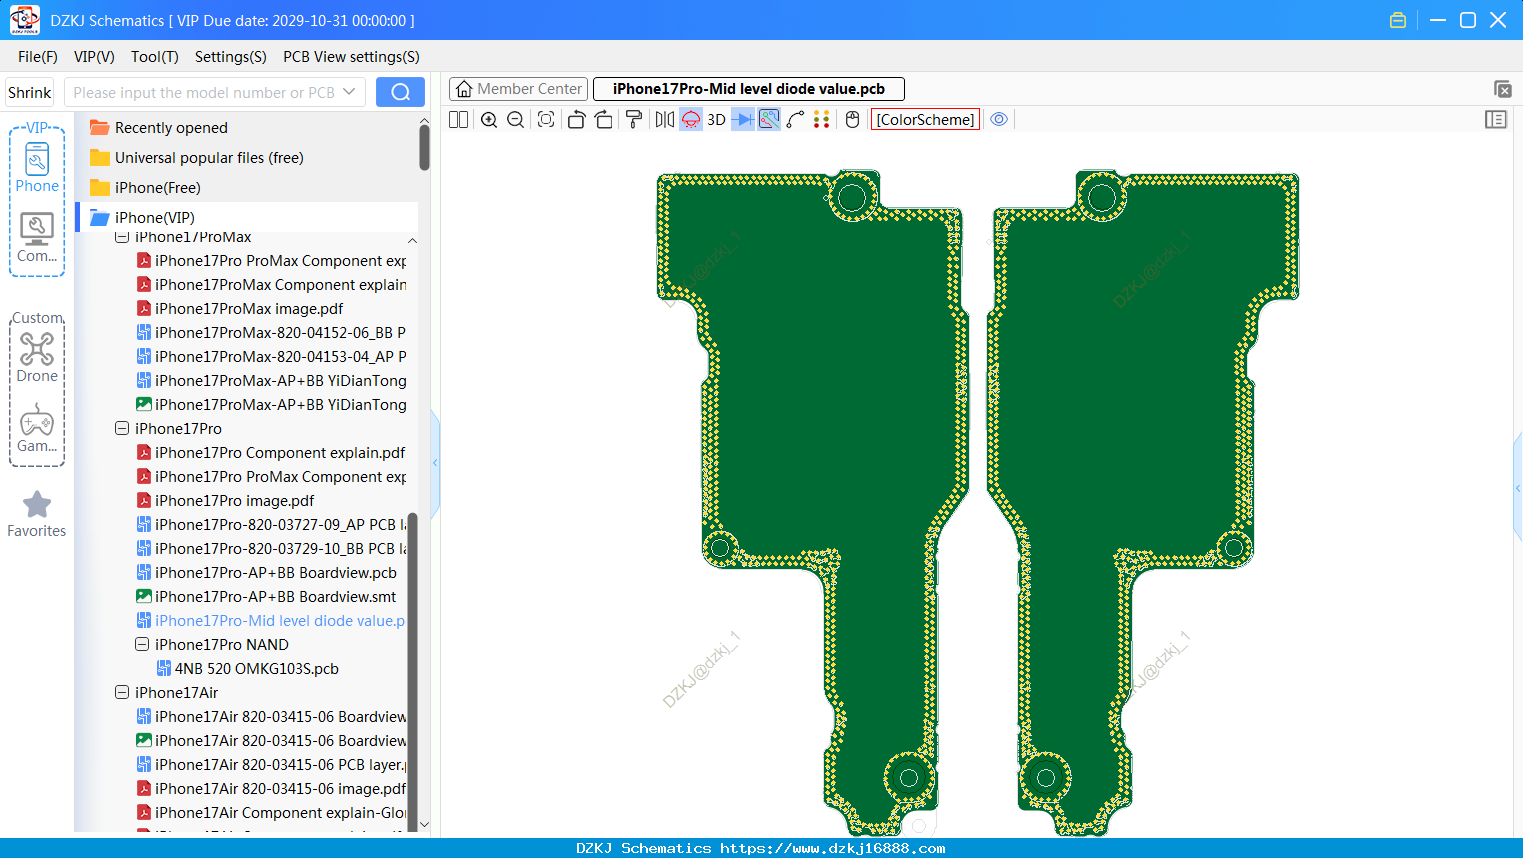Click the yellow toolbox icon in title bar
The width and height of the screenshot is (1523, 858).
(1398, 20)
